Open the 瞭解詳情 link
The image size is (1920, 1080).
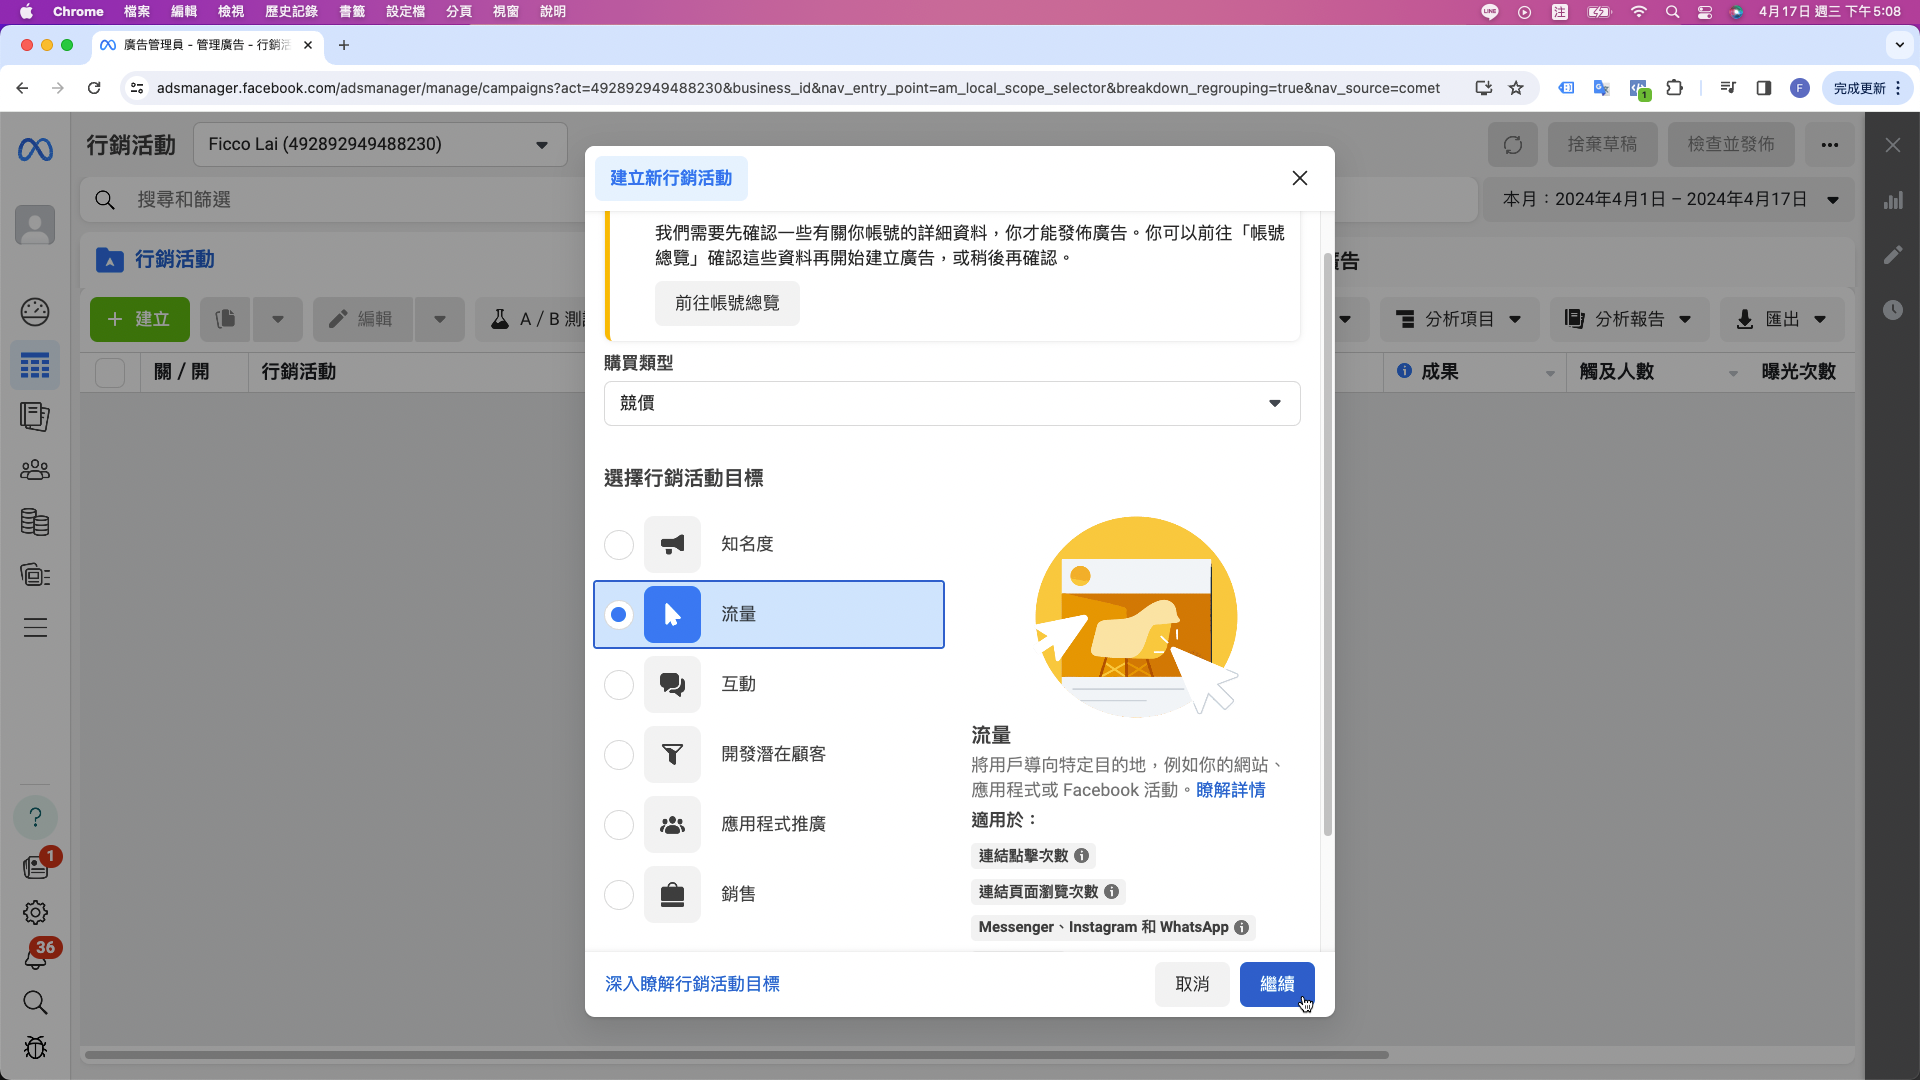point(1231,790)
